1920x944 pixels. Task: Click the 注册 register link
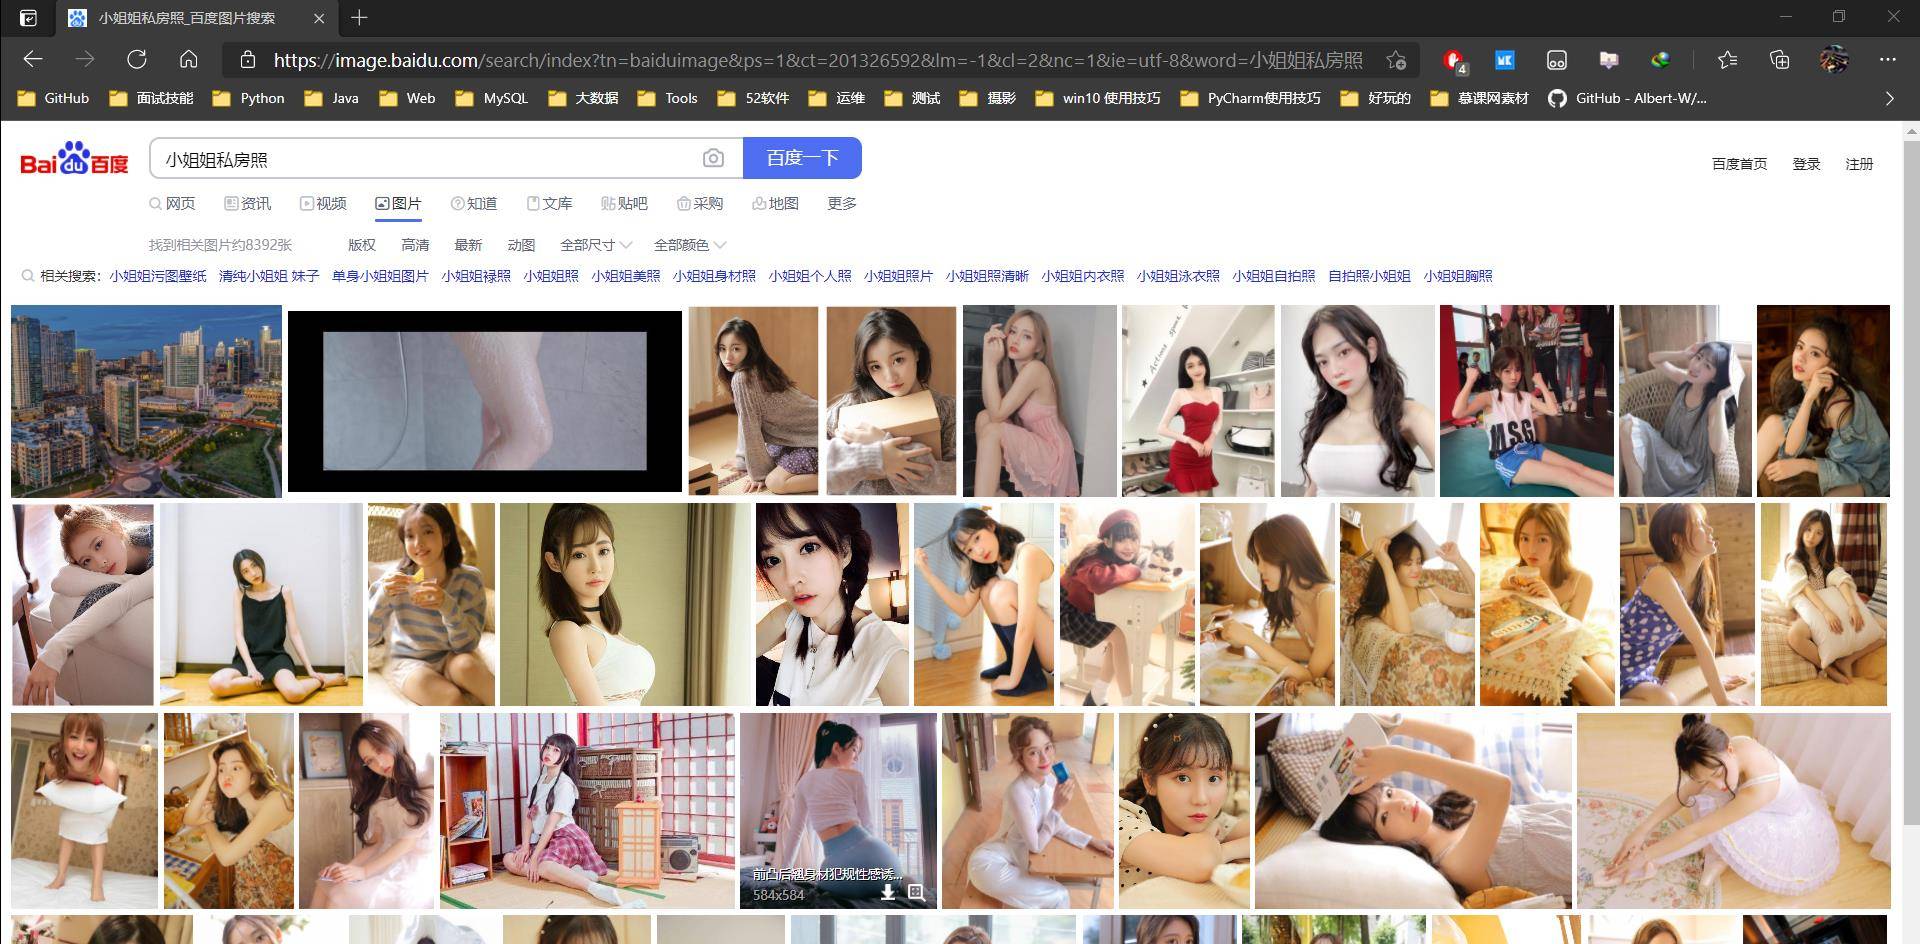1859,164
